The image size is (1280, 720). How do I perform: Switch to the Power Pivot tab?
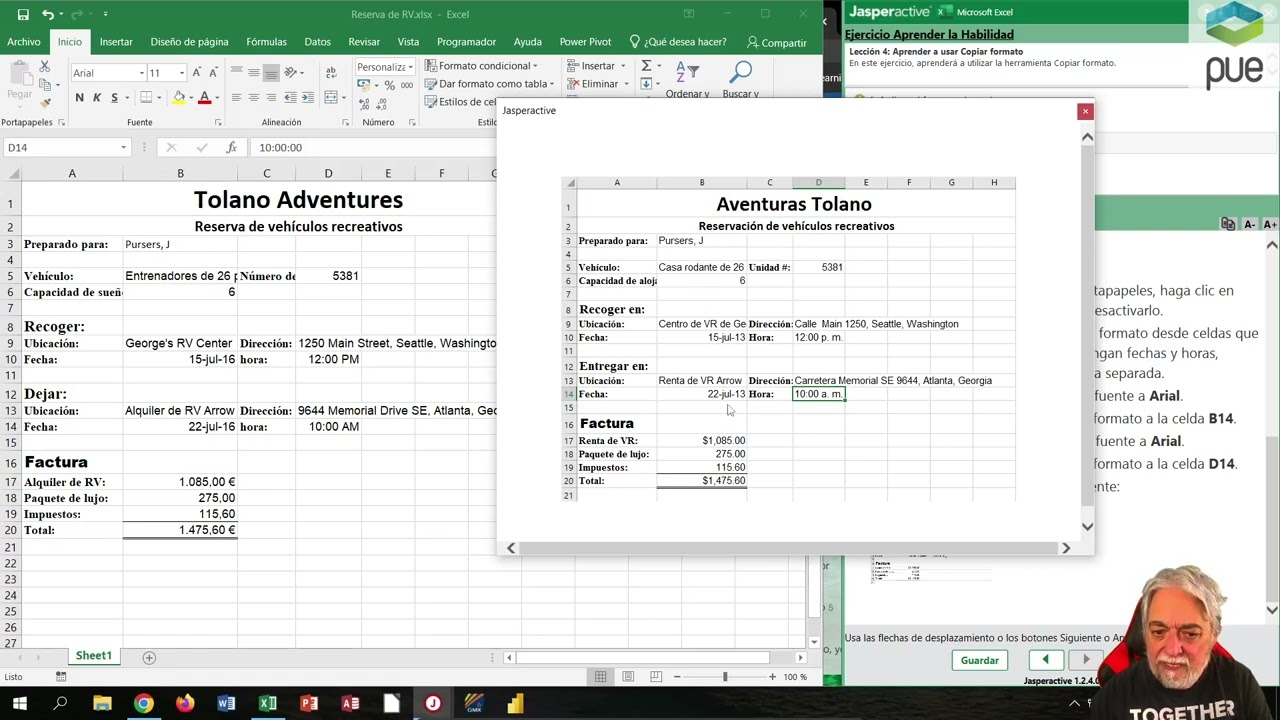coord(585,42)
